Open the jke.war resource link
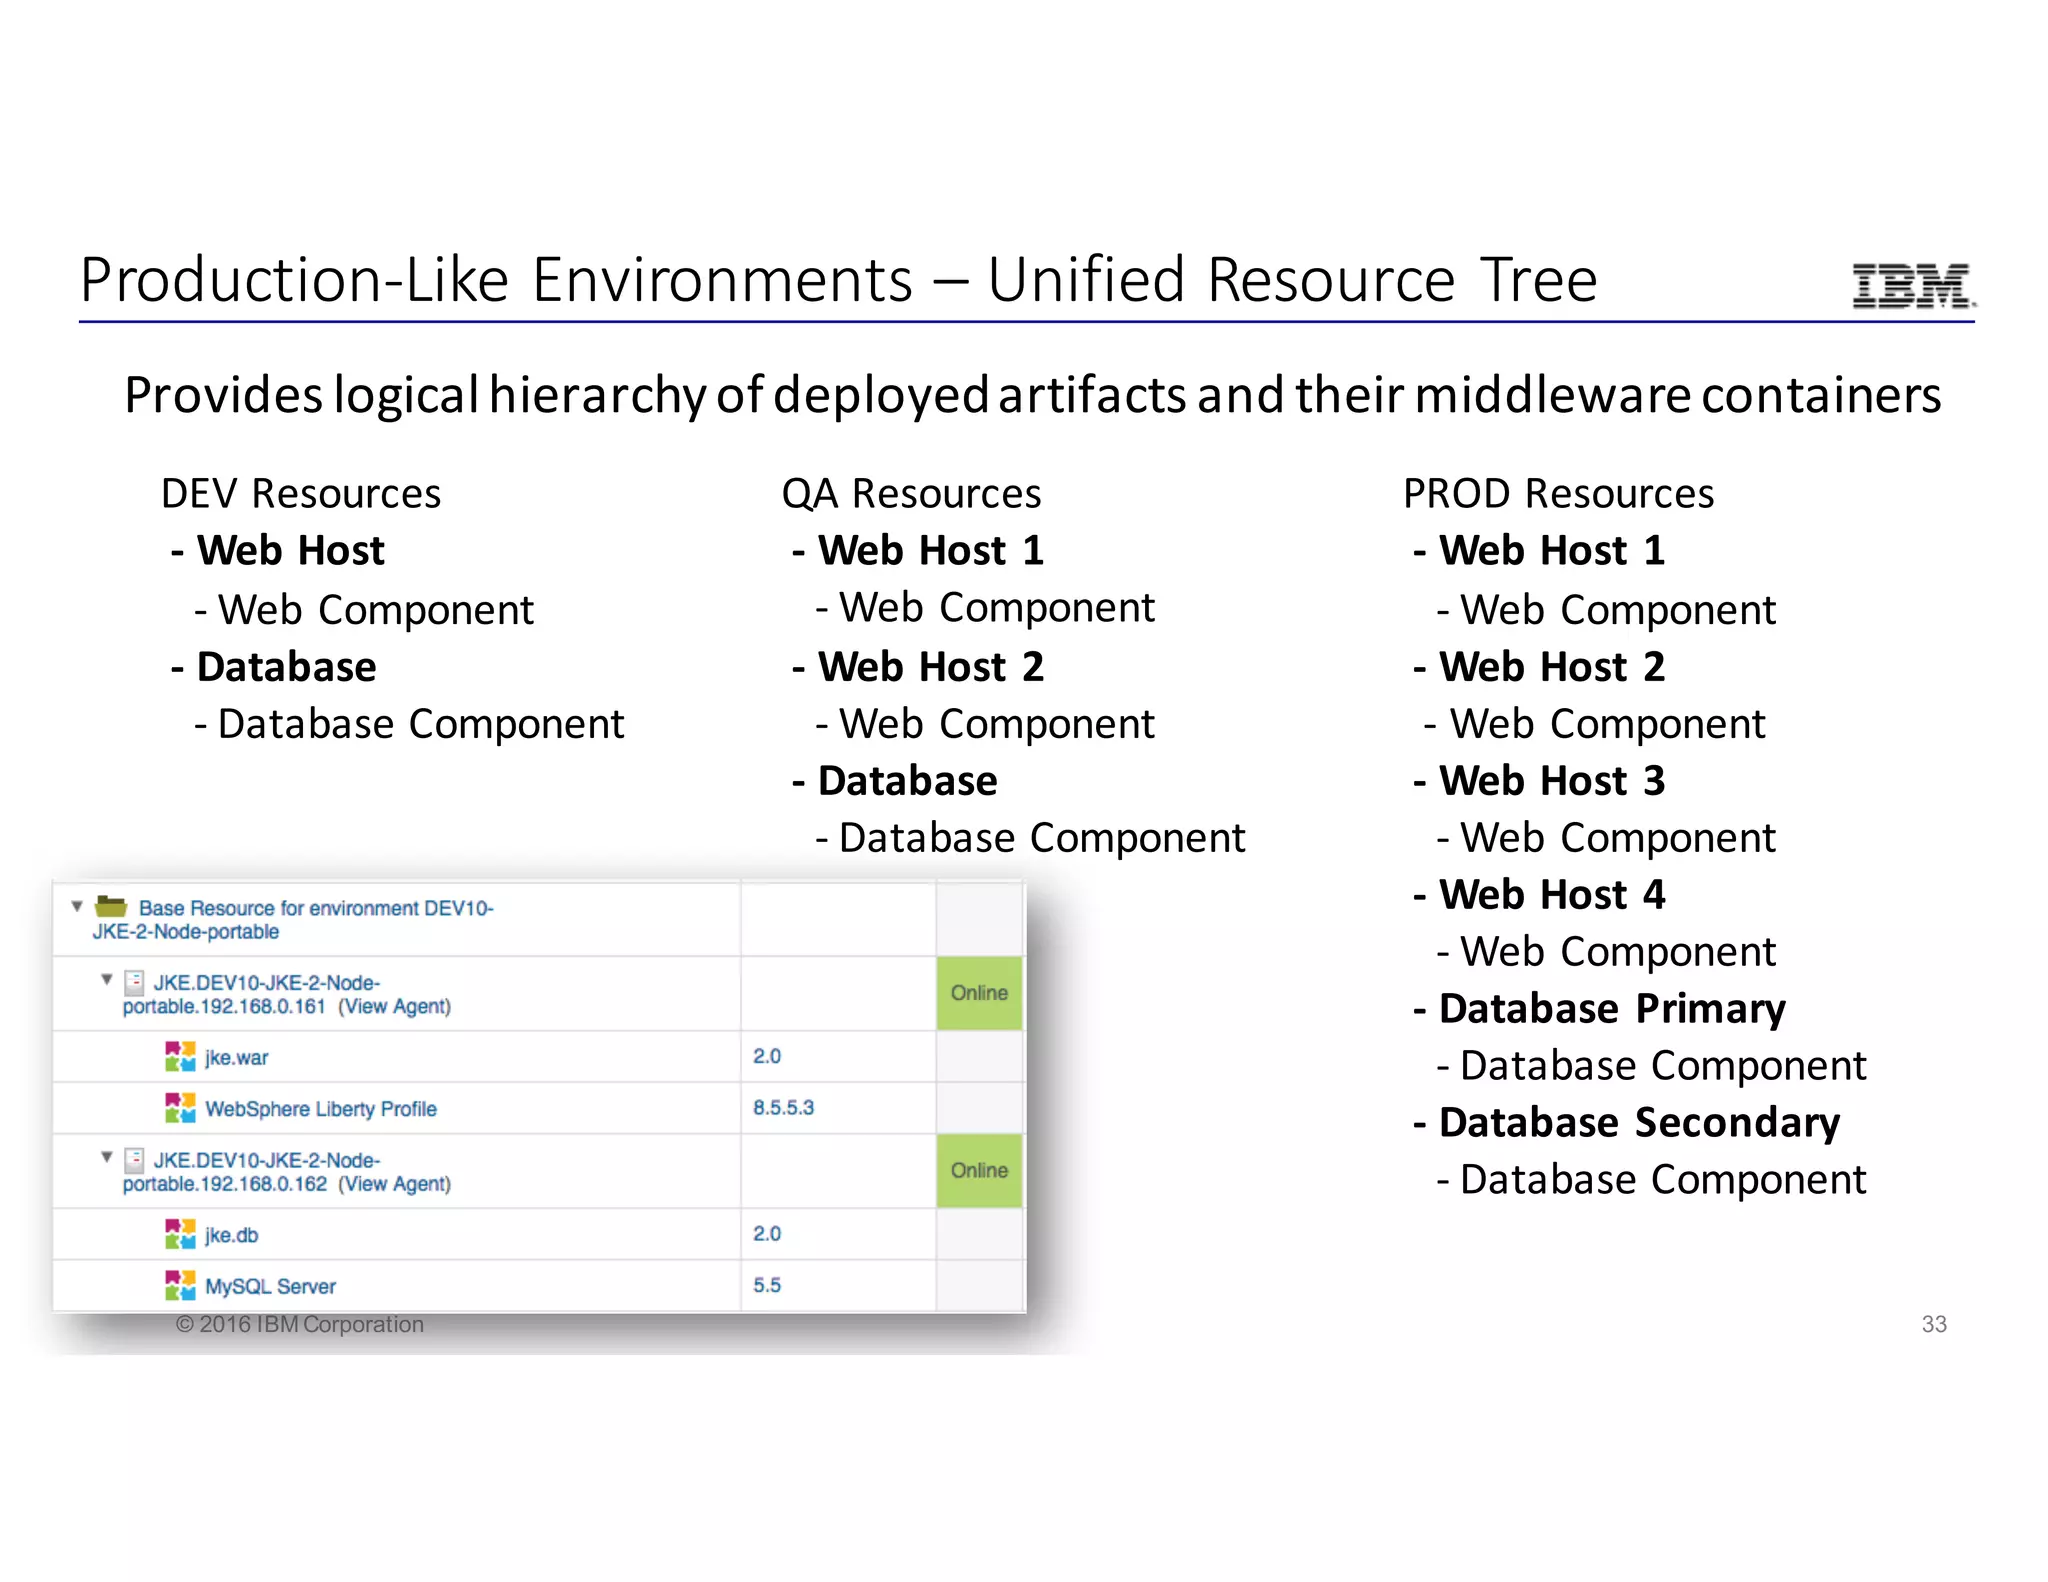 tap(236, 1058)
